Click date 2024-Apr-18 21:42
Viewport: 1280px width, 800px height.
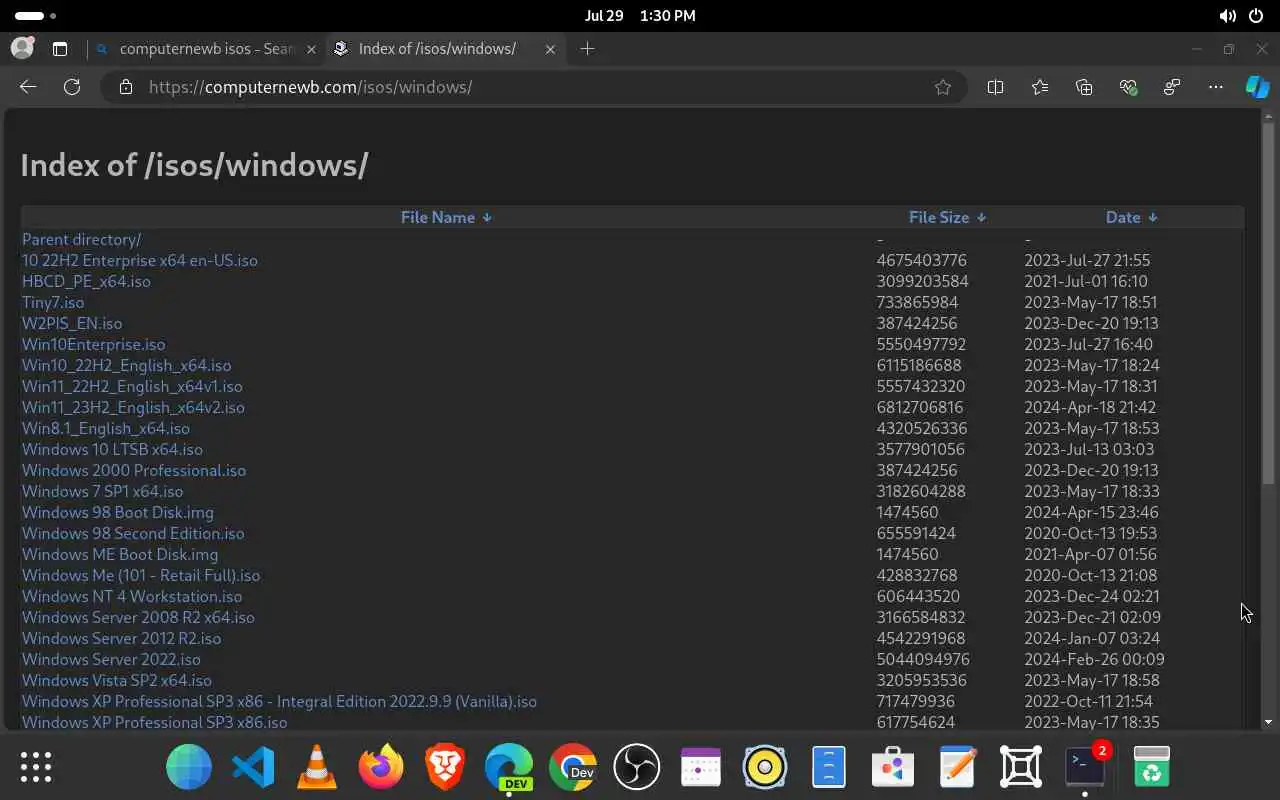(x=1090, y=407)
